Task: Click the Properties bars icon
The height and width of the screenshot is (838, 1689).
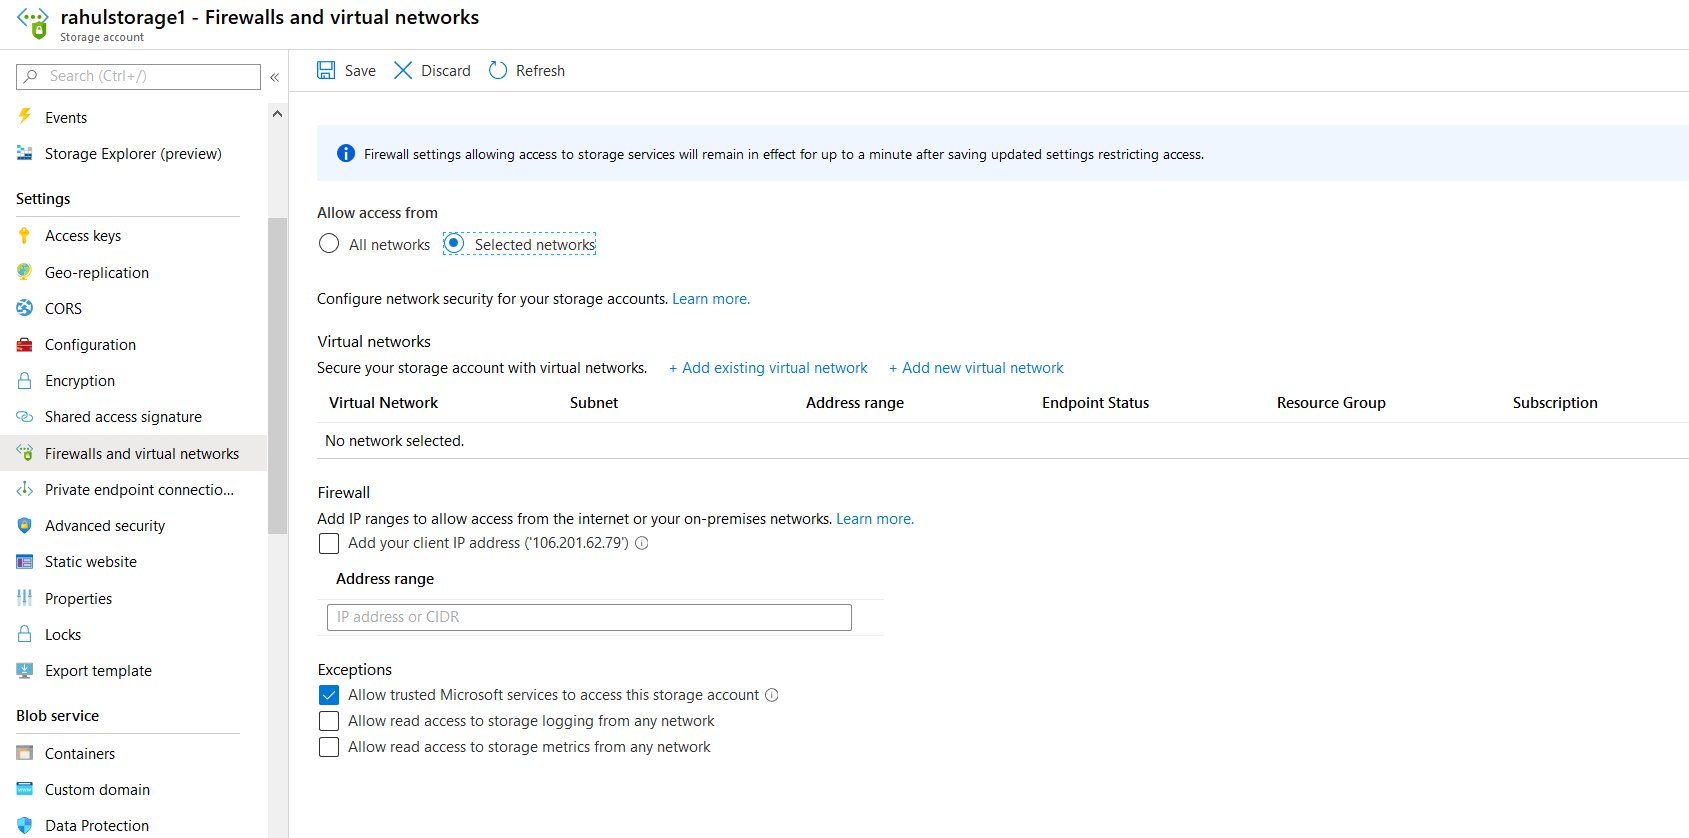Action: tap(25, 598)
